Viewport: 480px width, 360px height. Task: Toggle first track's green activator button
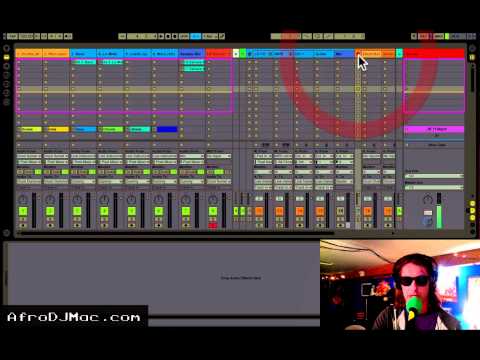23,211
